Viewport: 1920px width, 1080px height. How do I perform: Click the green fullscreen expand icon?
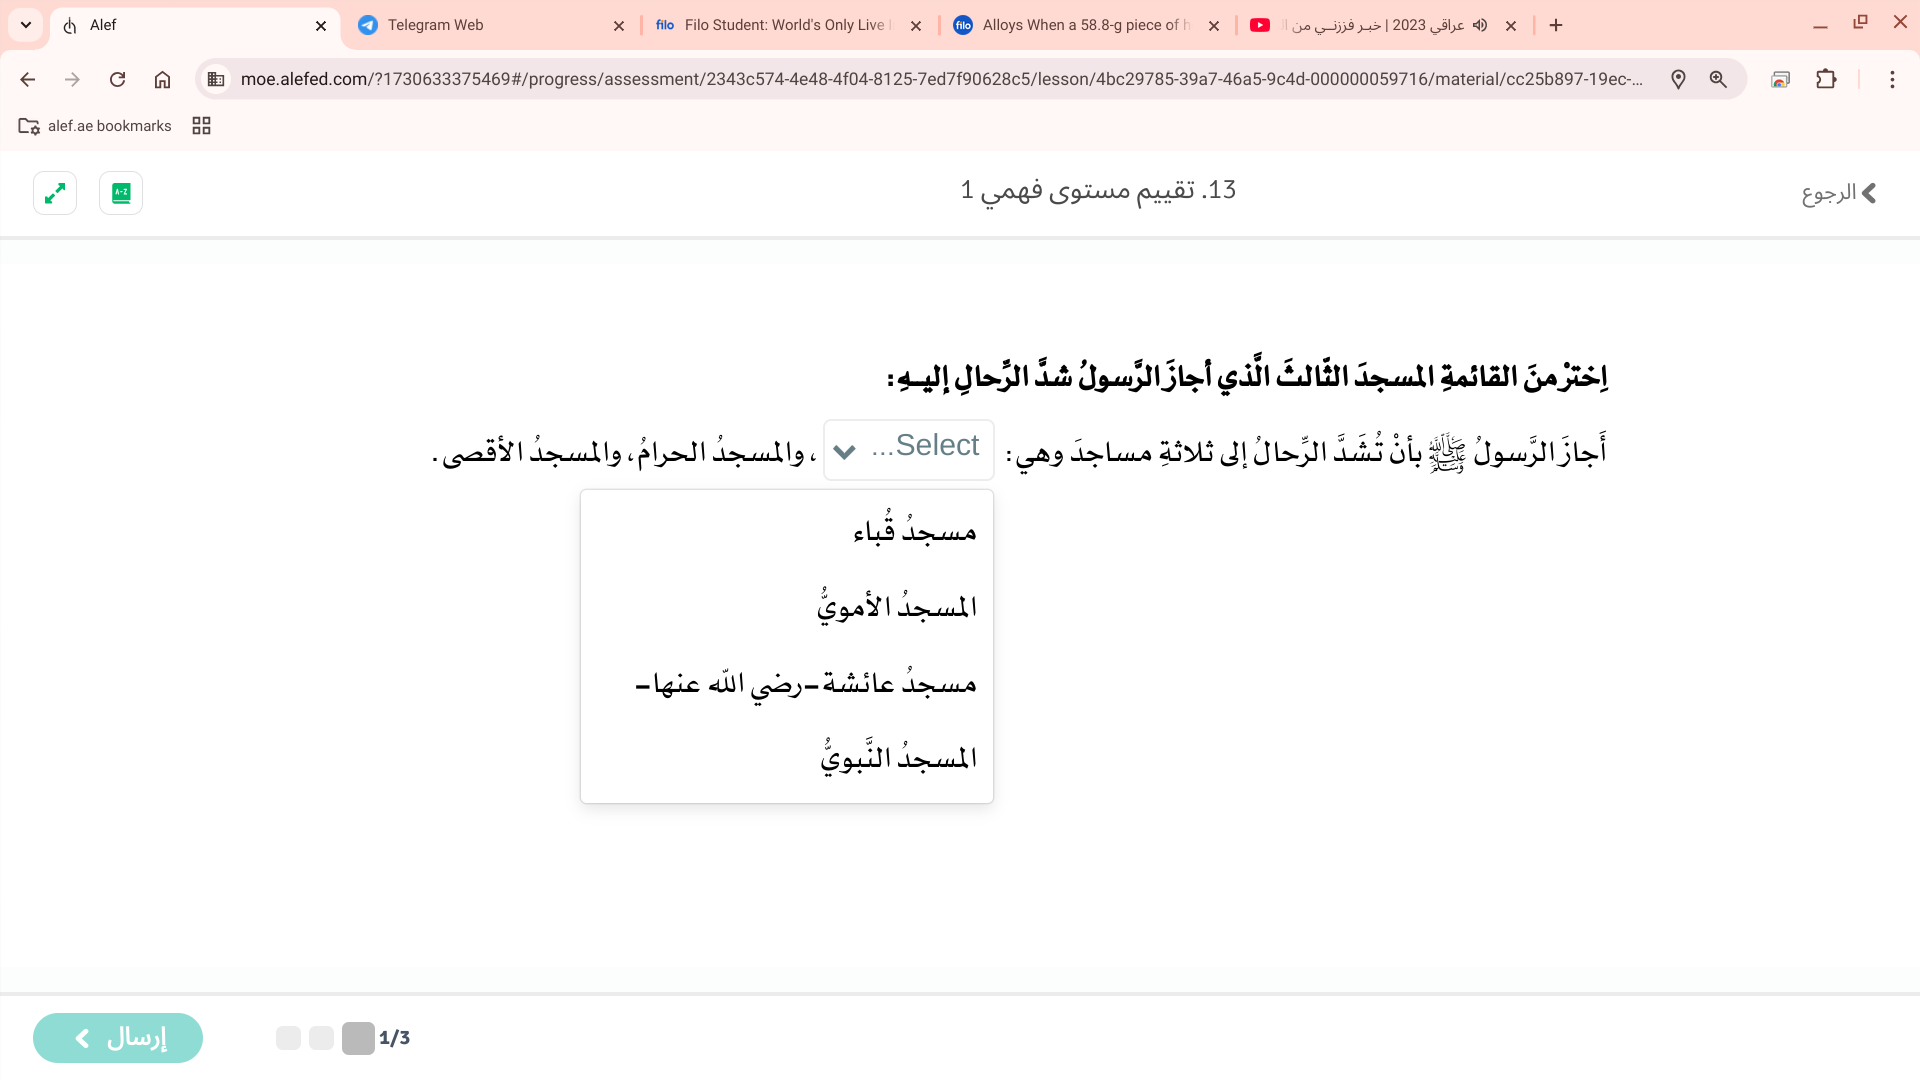[55, 193]
